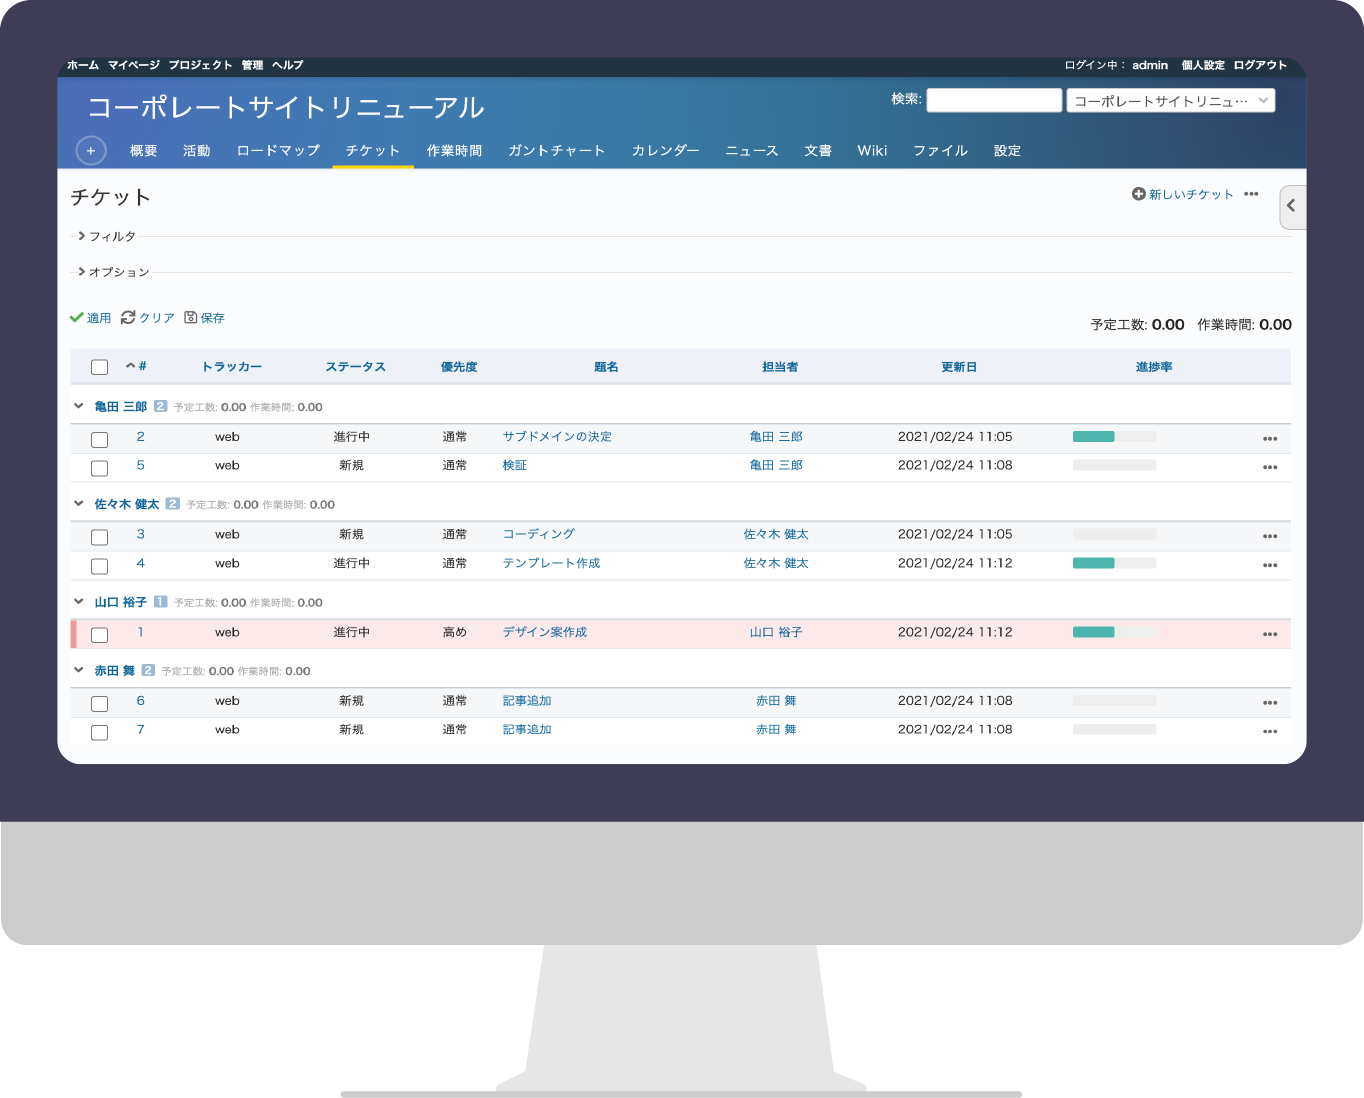Click the クリア reload button

pyautogui.click(x=148, y=318)
